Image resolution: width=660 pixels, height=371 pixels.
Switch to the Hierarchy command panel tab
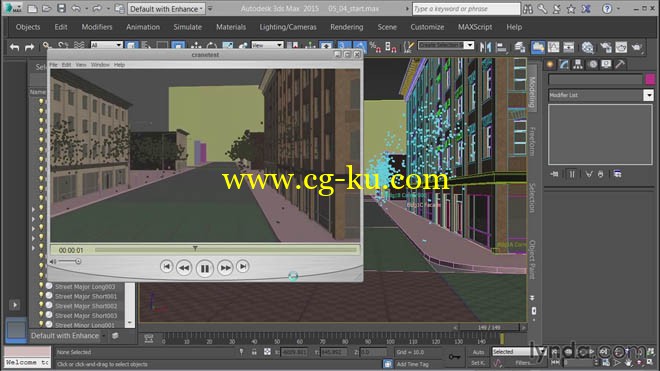click(578, 64)
